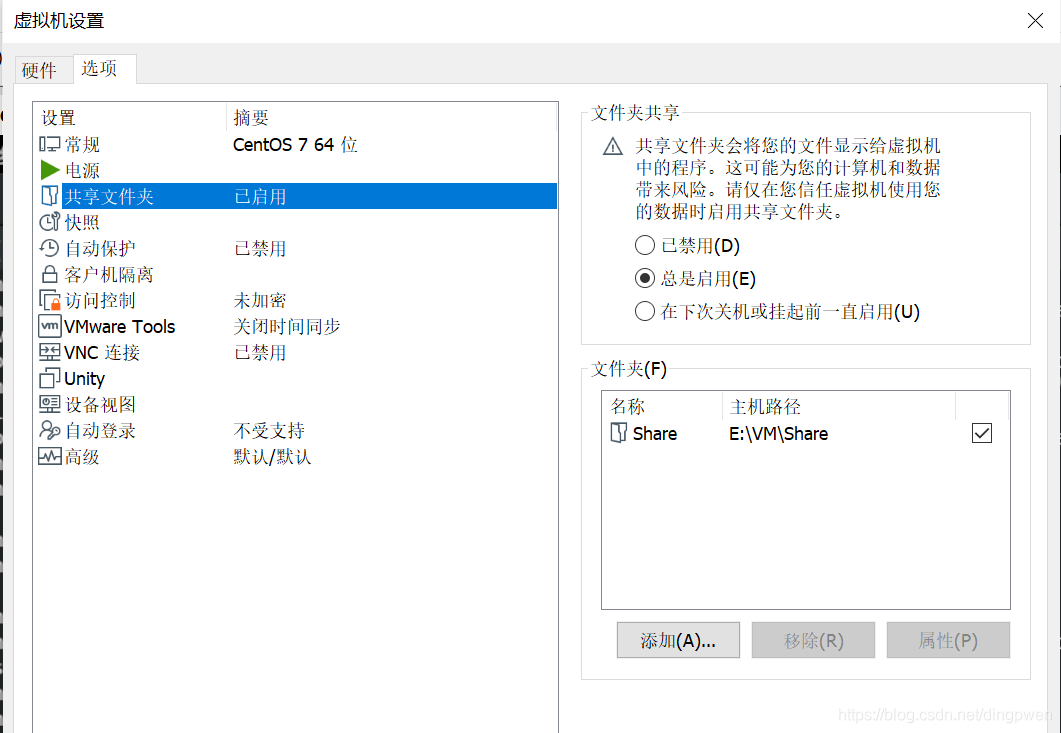Click the 添加(A)... button
1061x733 pixels.
point(678,640)
